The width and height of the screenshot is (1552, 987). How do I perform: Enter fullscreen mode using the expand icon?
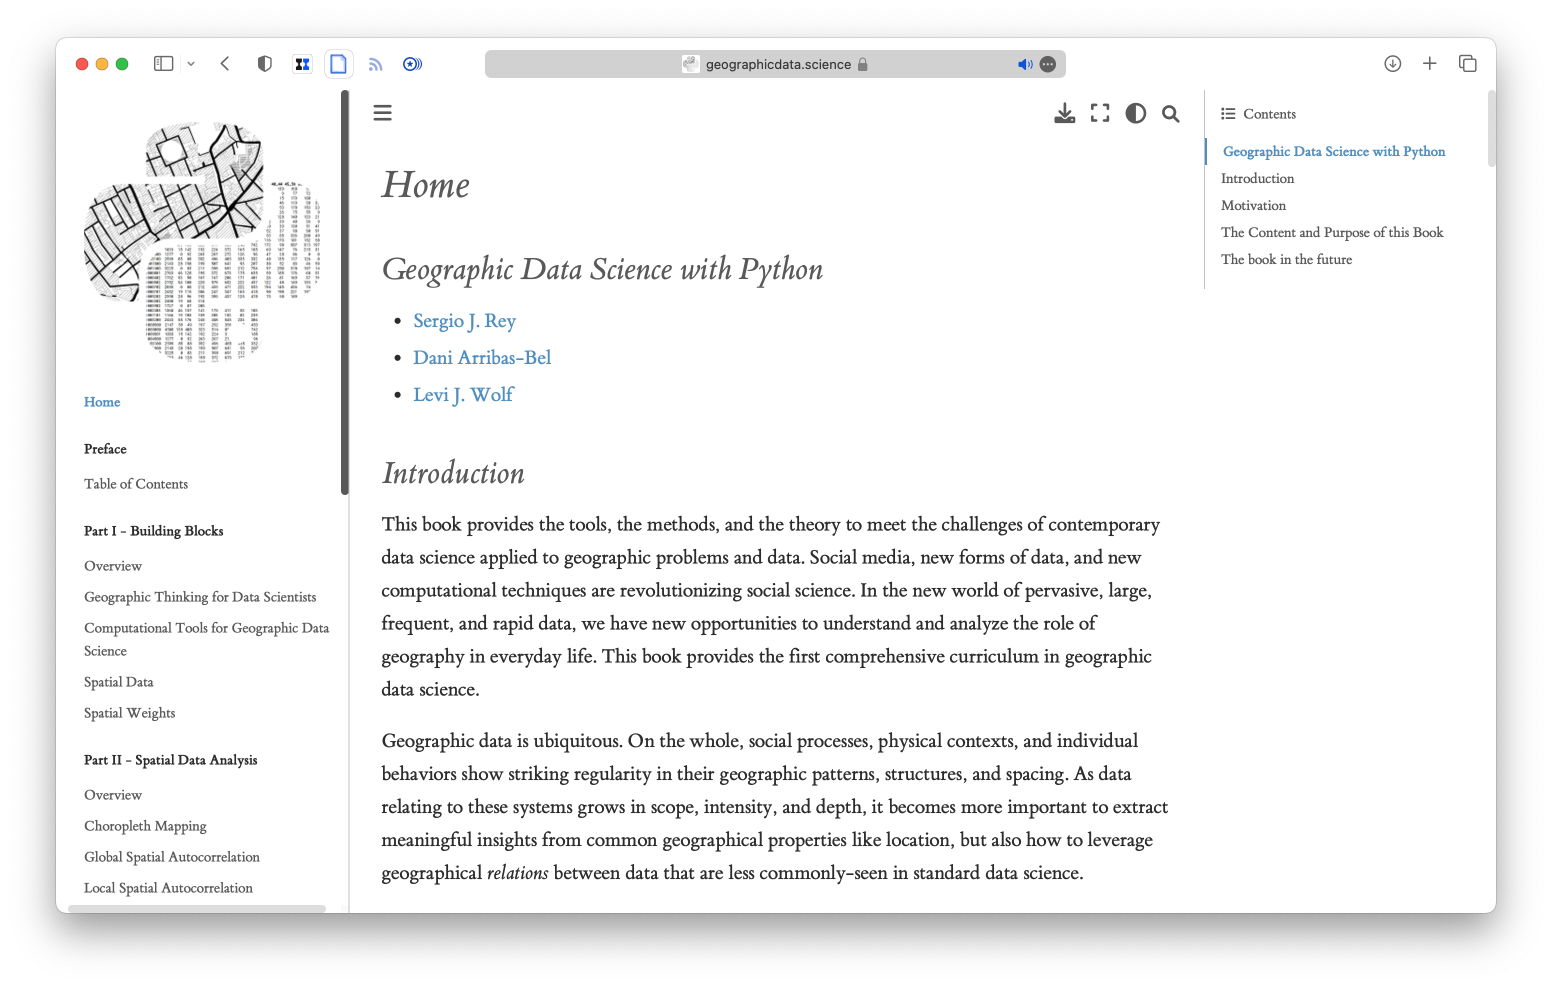click(1100, 113)
